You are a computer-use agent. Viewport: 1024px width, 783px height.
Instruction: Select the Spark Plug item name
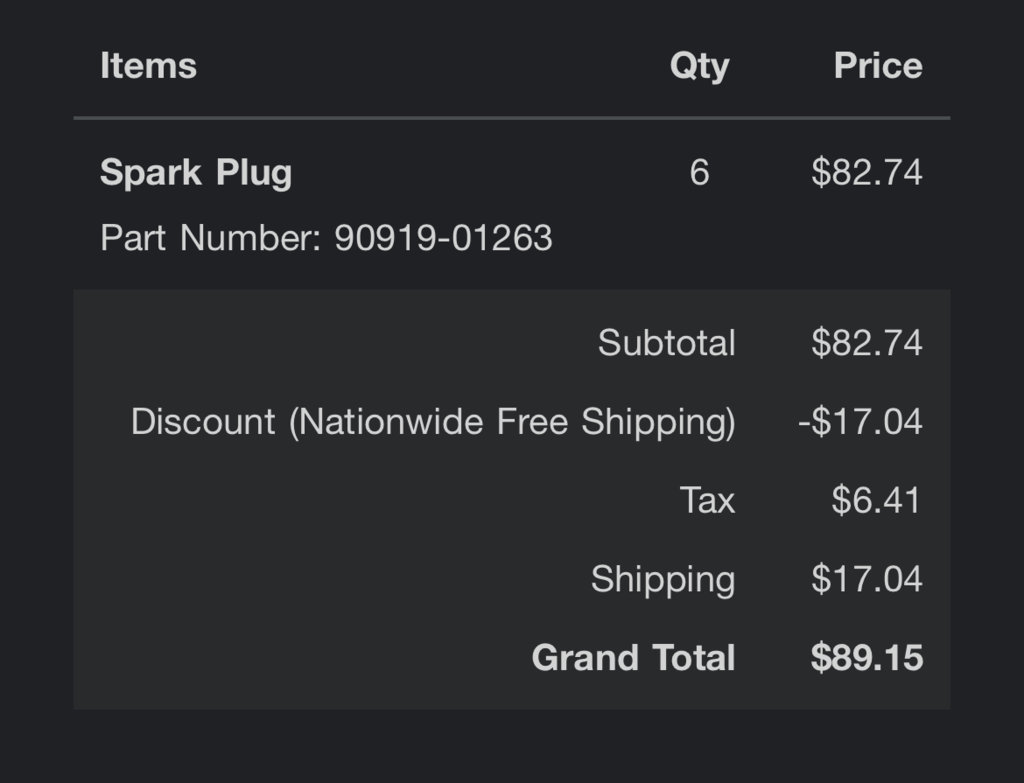click(196, 173)
